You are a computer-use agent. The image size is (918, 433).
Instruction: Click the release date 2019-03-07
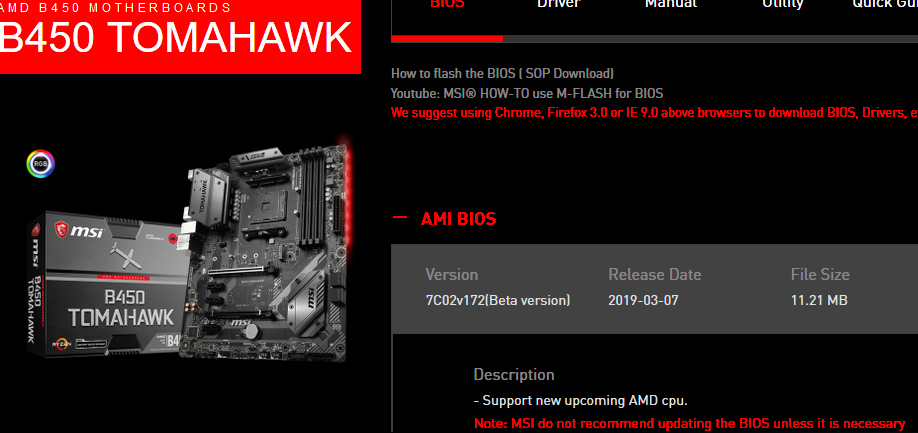click(643, 301)
